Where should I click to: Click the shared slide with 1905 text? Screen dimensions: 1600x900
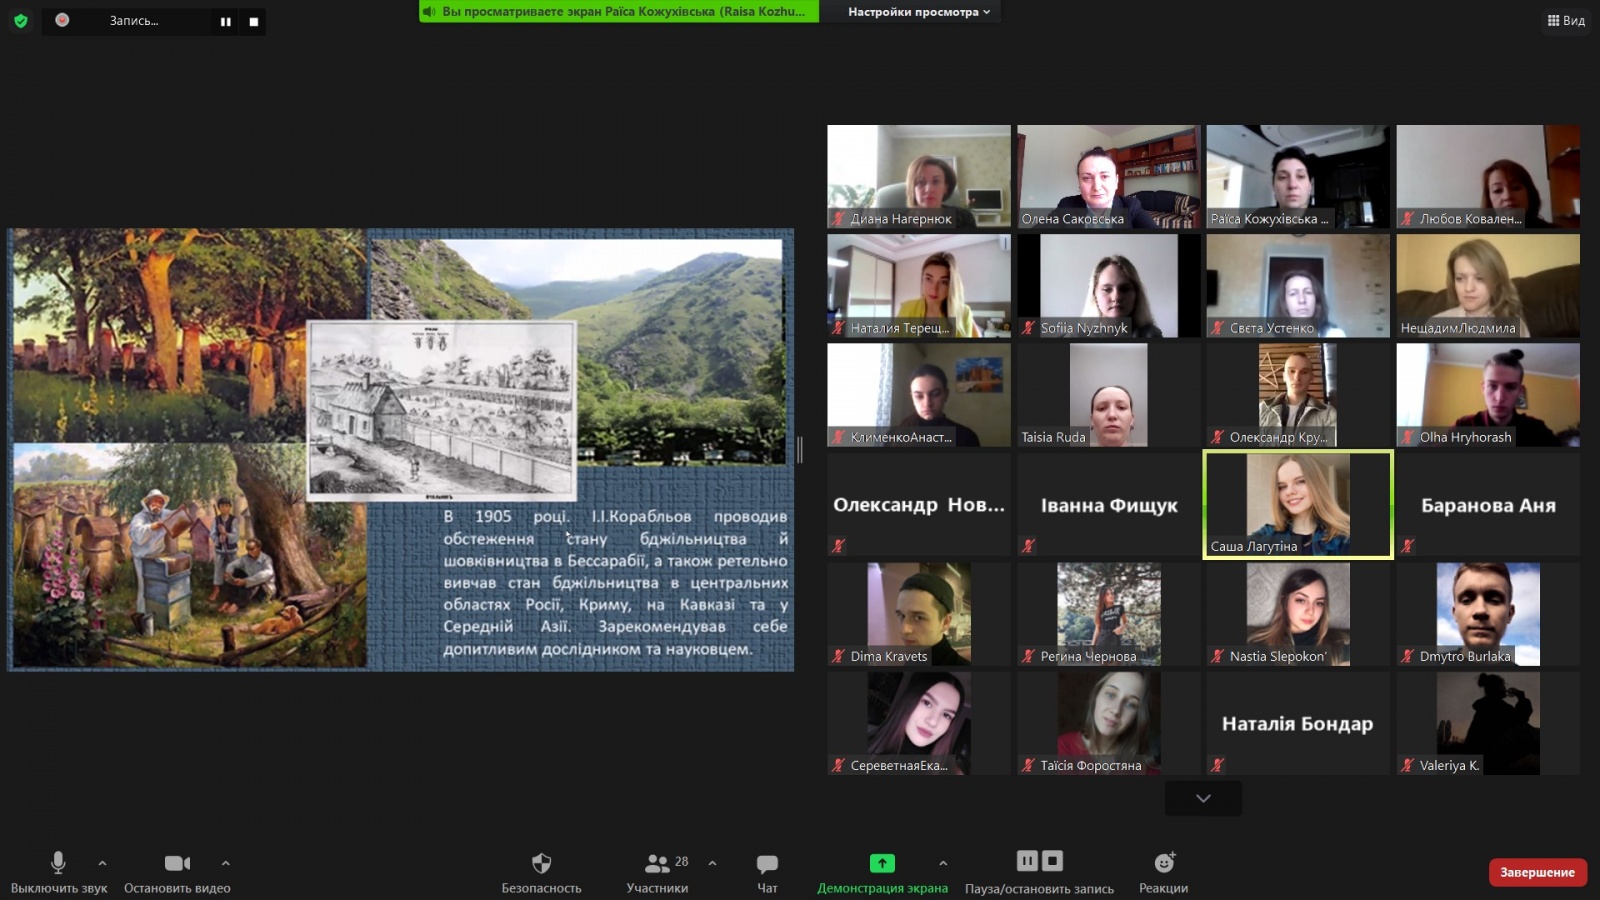click(401, 449)
